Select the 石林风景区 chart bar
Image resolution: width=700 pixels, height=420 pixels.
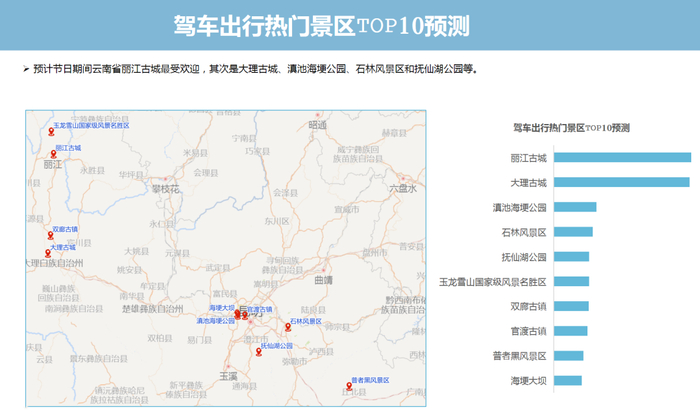coord(573,232)
